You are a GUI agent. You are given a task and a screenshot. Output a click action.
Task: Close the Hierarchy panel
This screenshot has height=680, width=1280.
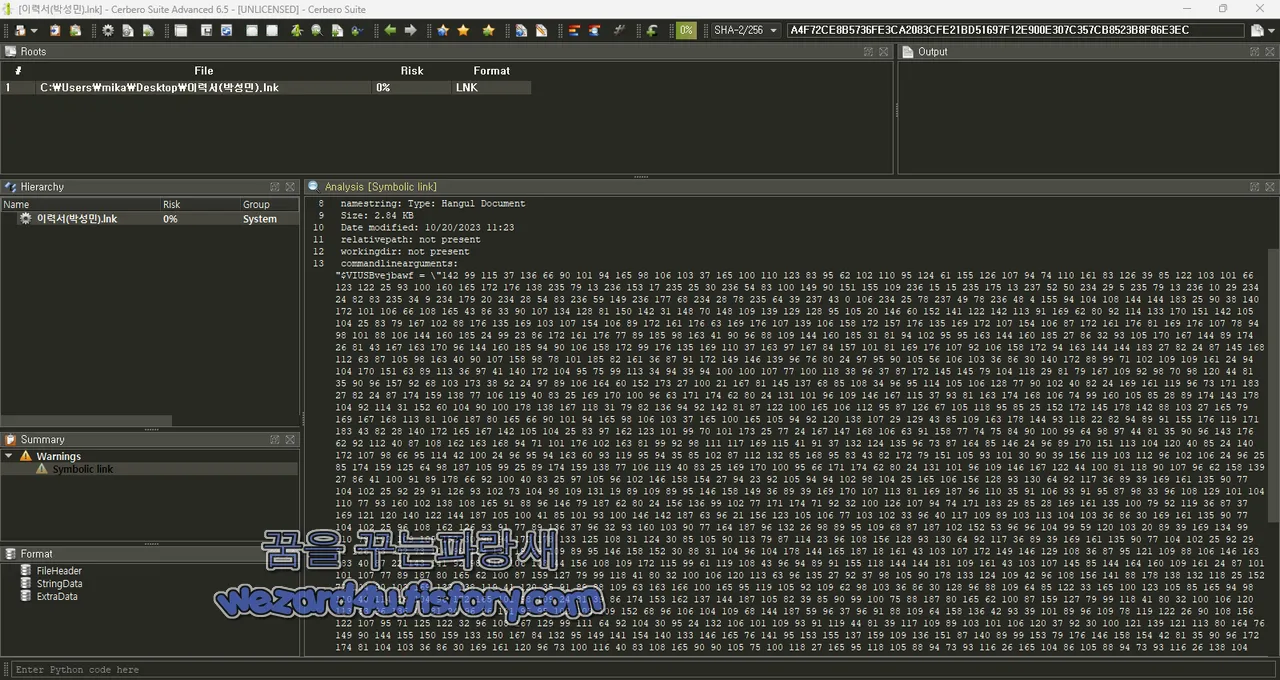(290, 187)
